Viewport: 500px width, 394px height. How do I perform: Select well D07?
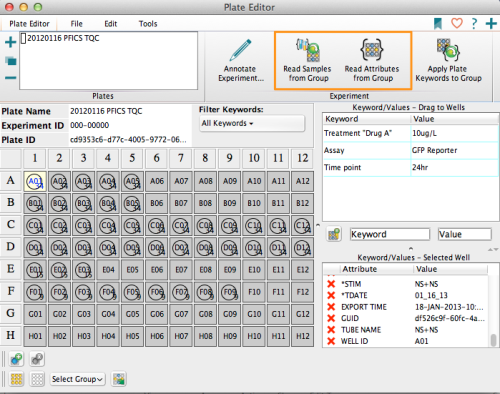(181, 248)
